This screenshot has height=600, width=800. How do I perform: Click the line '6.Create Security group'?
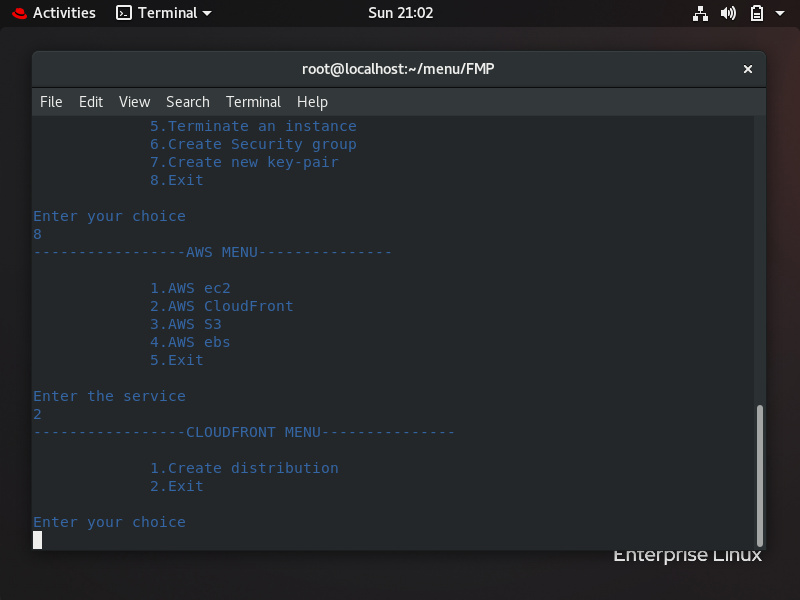point(253,144)
